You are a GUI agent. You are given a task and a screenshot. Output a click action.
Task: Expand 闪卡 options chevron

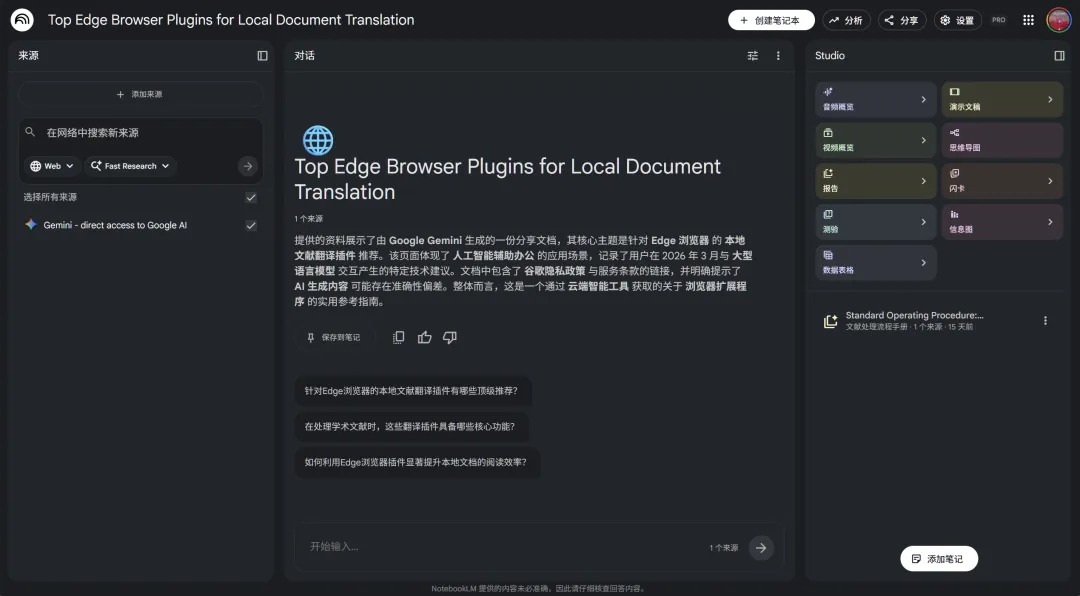[x=1050, y=181]
